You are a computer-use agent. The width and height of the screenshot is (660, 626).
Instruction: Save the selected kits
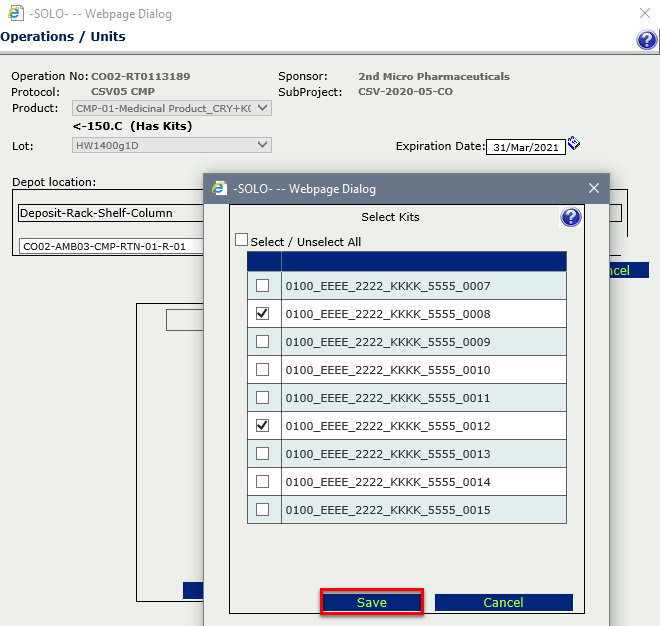point(372,602)
